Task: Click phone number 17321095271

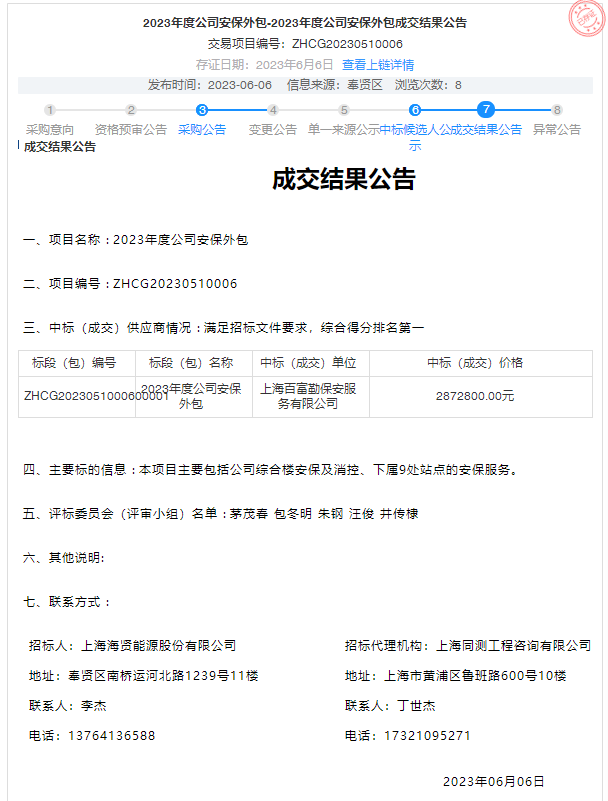Action: click(427, 736)
